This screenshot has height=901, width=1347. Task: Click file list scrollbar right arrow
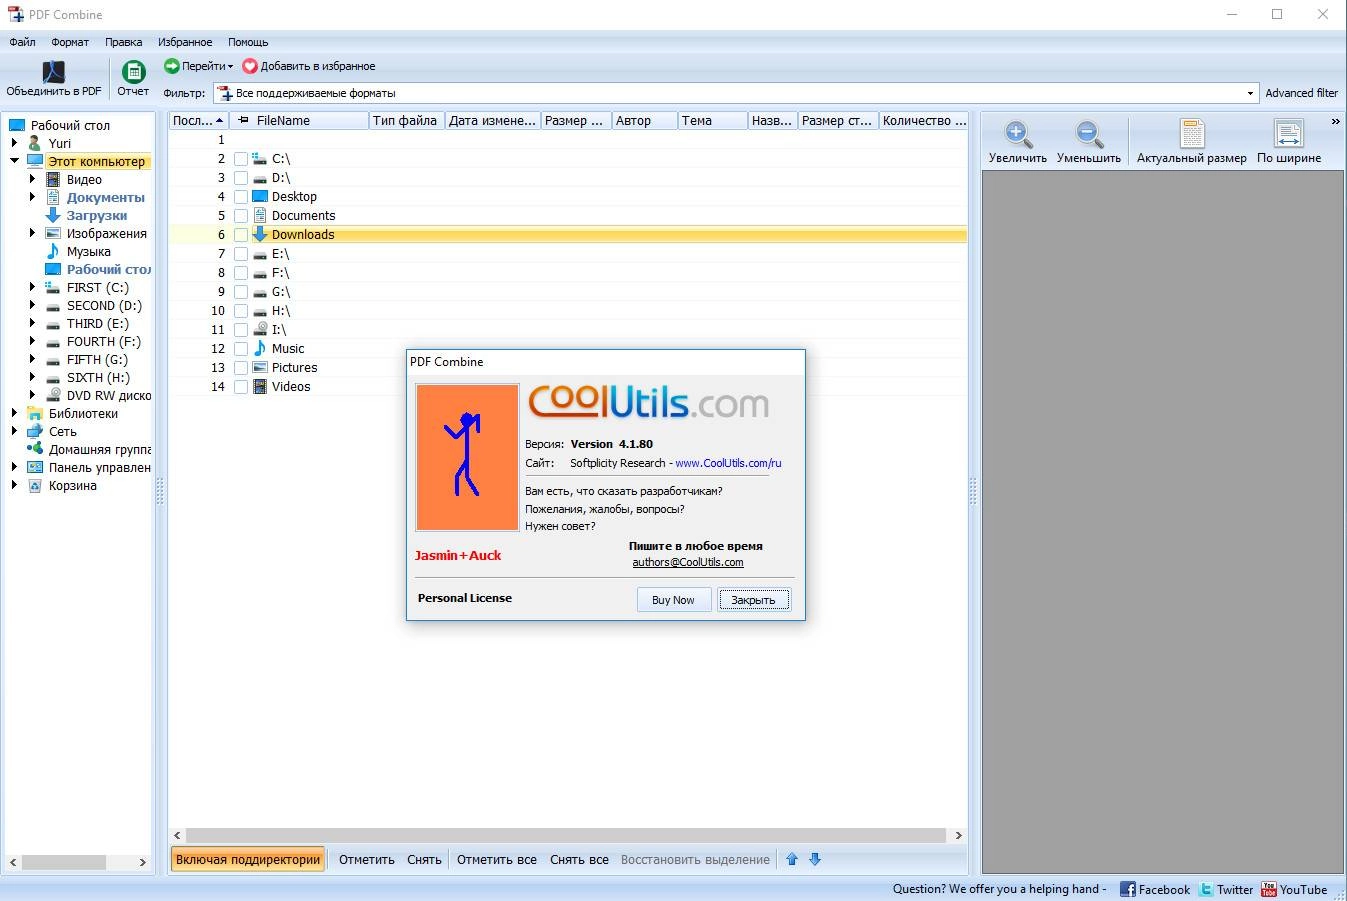pyautogui.click(x=958, y=835)
